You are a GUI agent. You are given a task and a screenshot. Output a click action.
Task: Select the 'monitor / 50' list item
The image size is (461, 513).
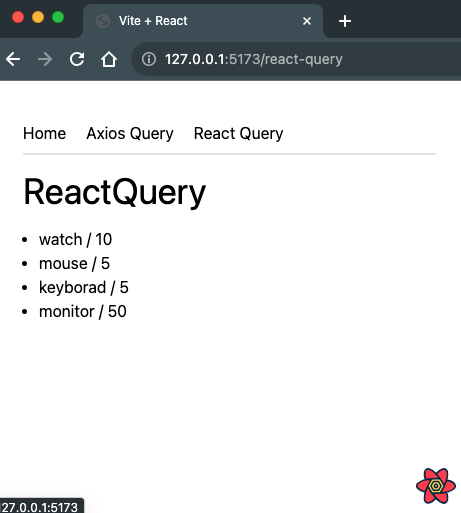[x=83, y=311]
